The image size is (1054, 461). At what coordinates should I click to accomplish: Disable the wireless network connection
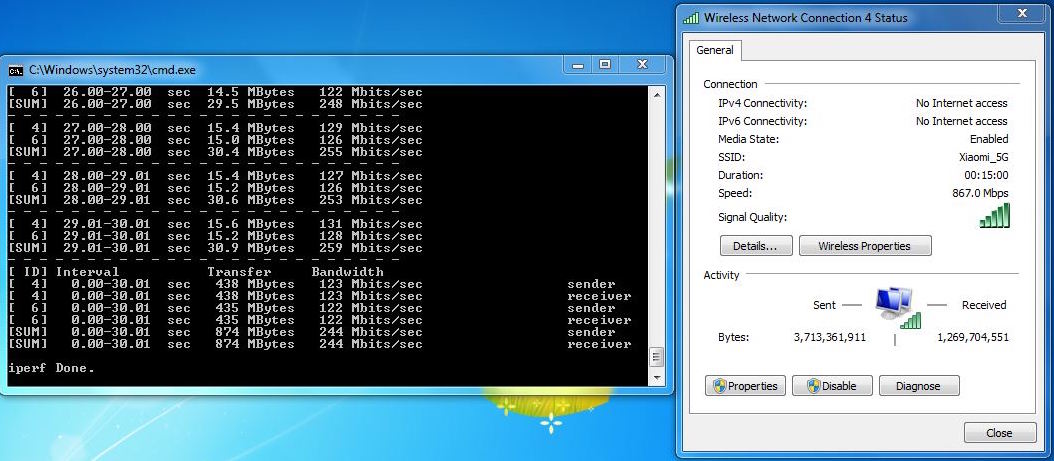(832, 386)
